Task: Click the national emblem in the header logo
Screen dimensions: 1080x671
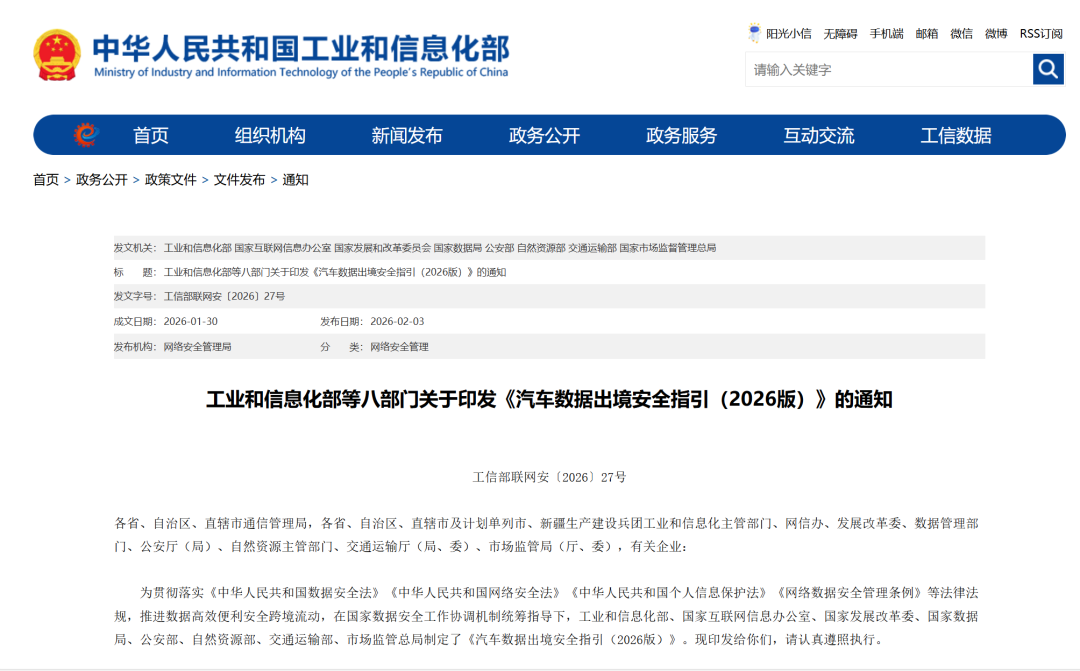Action: click(x=57, y=55)
